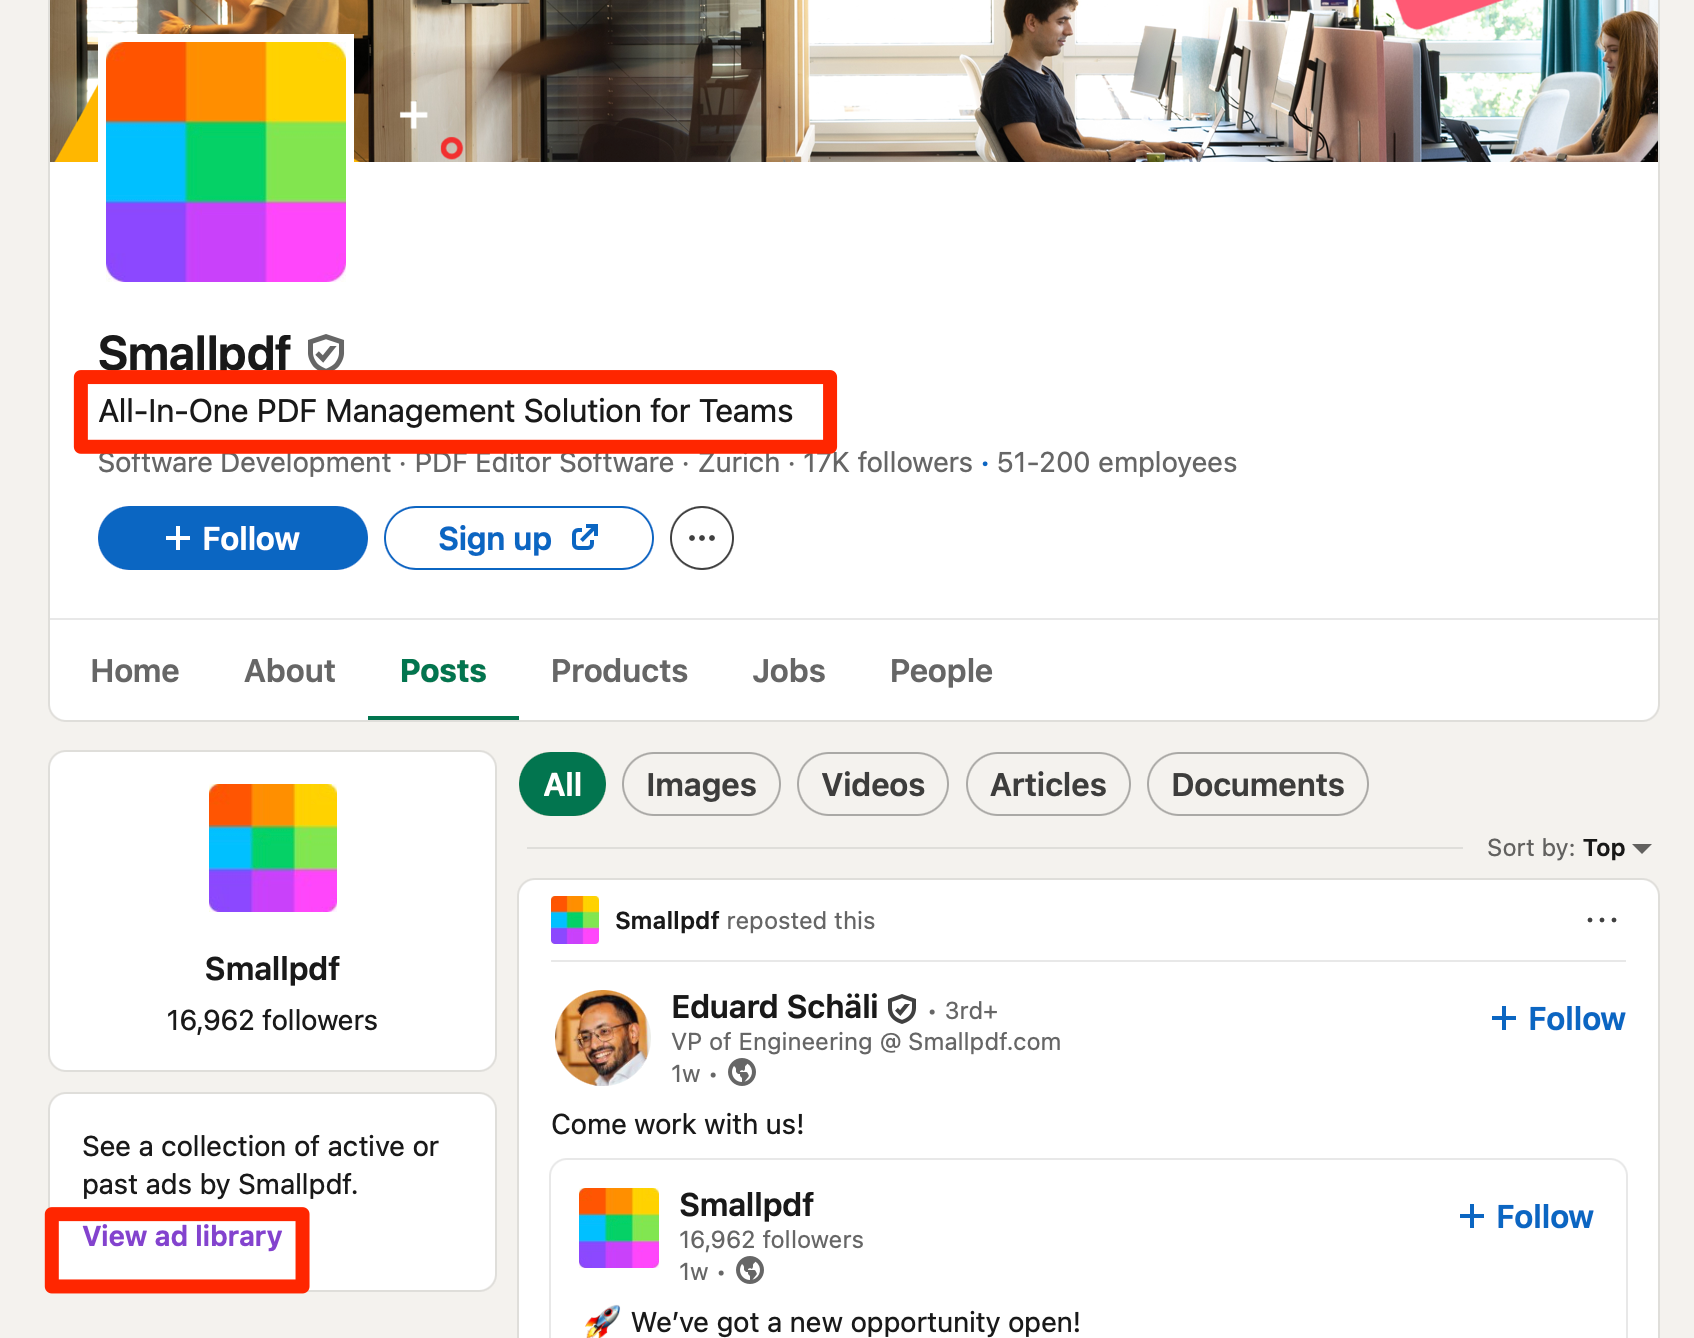Click Smallpdf logo in nested post
Image resolution: width=1694 pixels, height=1338 pixels.
coord(619,1228)
